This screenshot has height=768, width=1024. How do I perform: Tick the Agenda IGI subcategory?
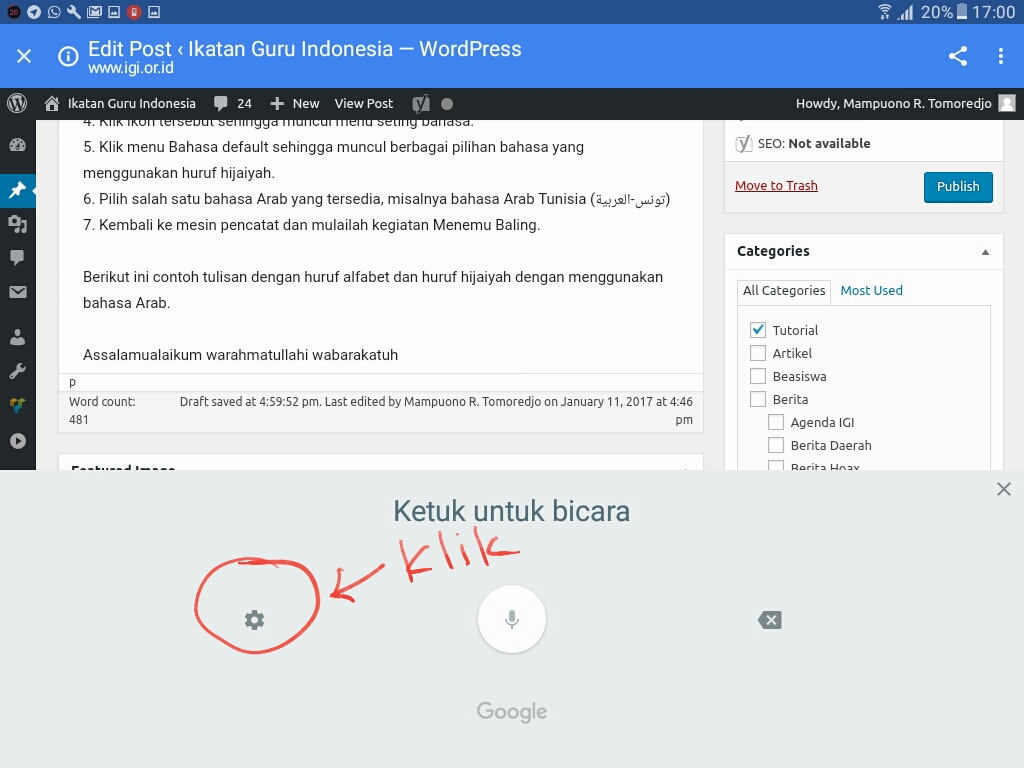(x=776, y=422)
